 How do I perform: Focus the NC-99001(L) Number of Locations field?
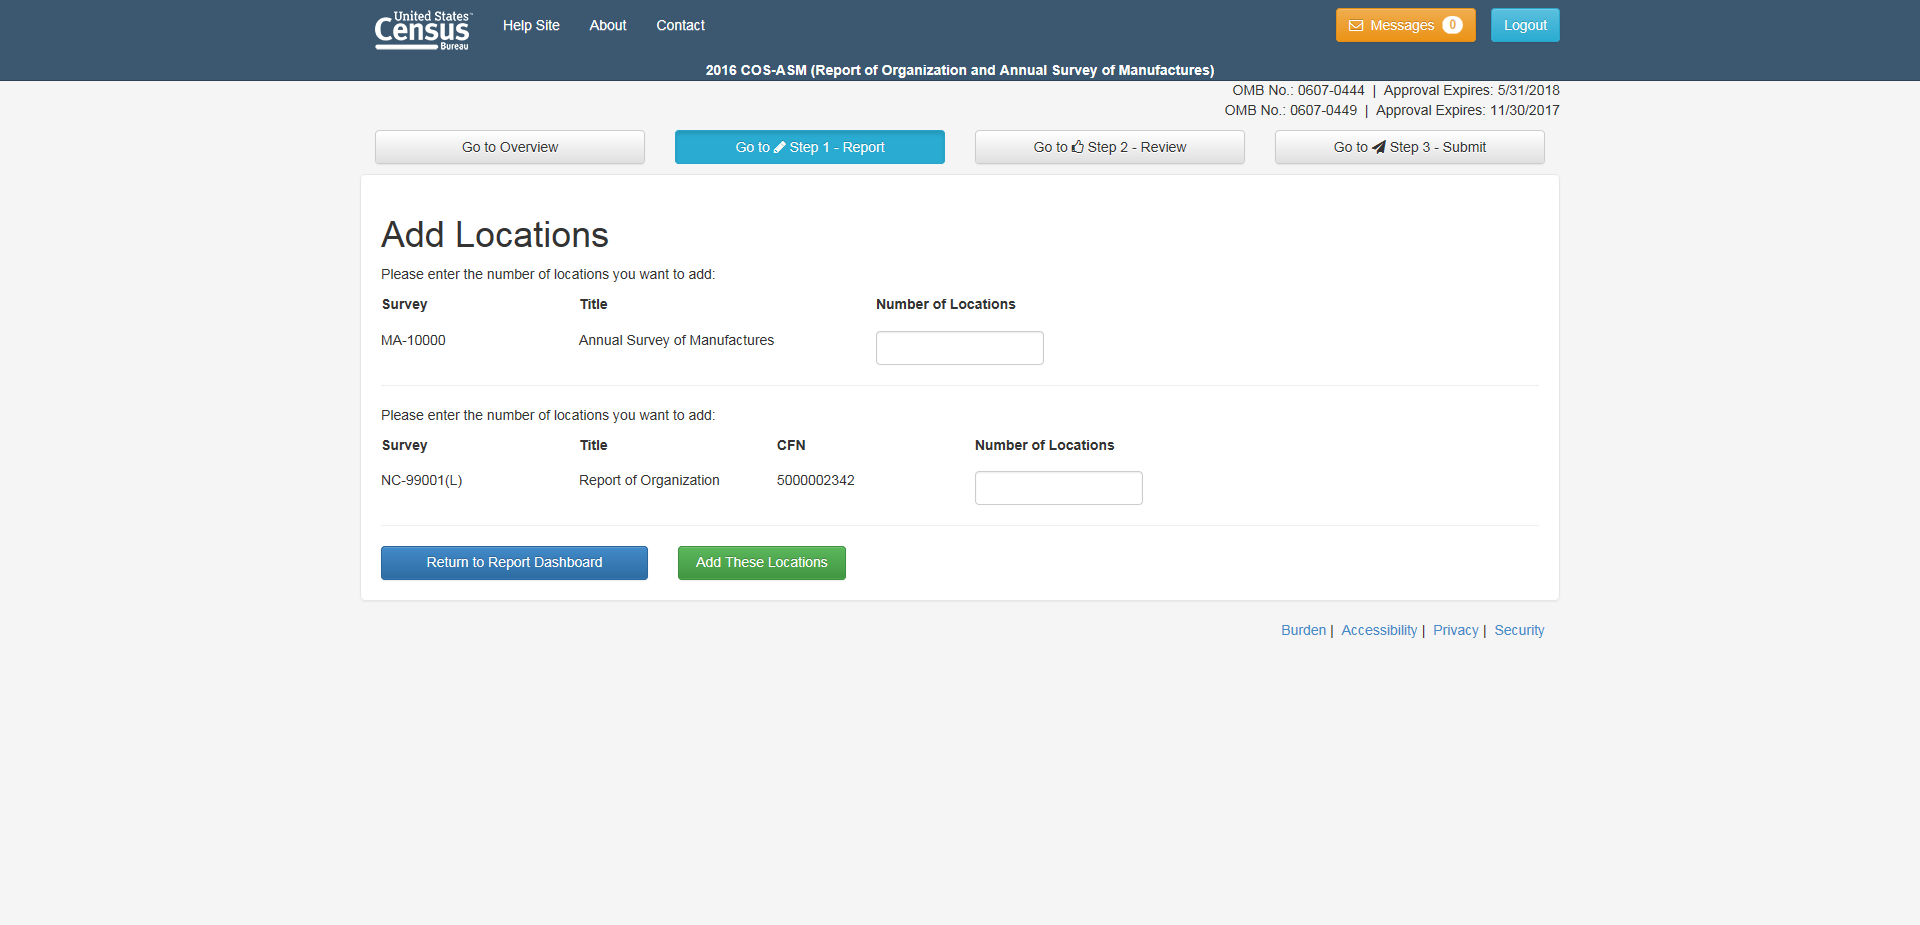tap(1059, 488)
